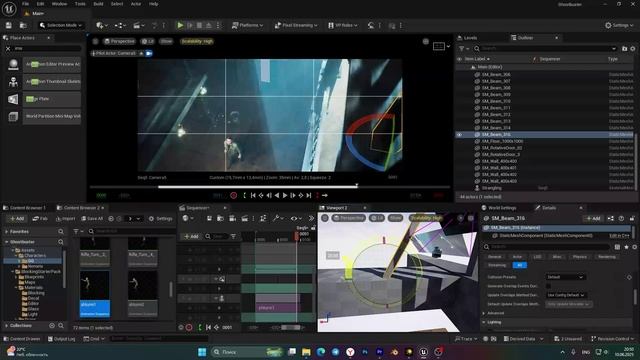Expand the Collections section in the Content Browser

pos(7,326)
